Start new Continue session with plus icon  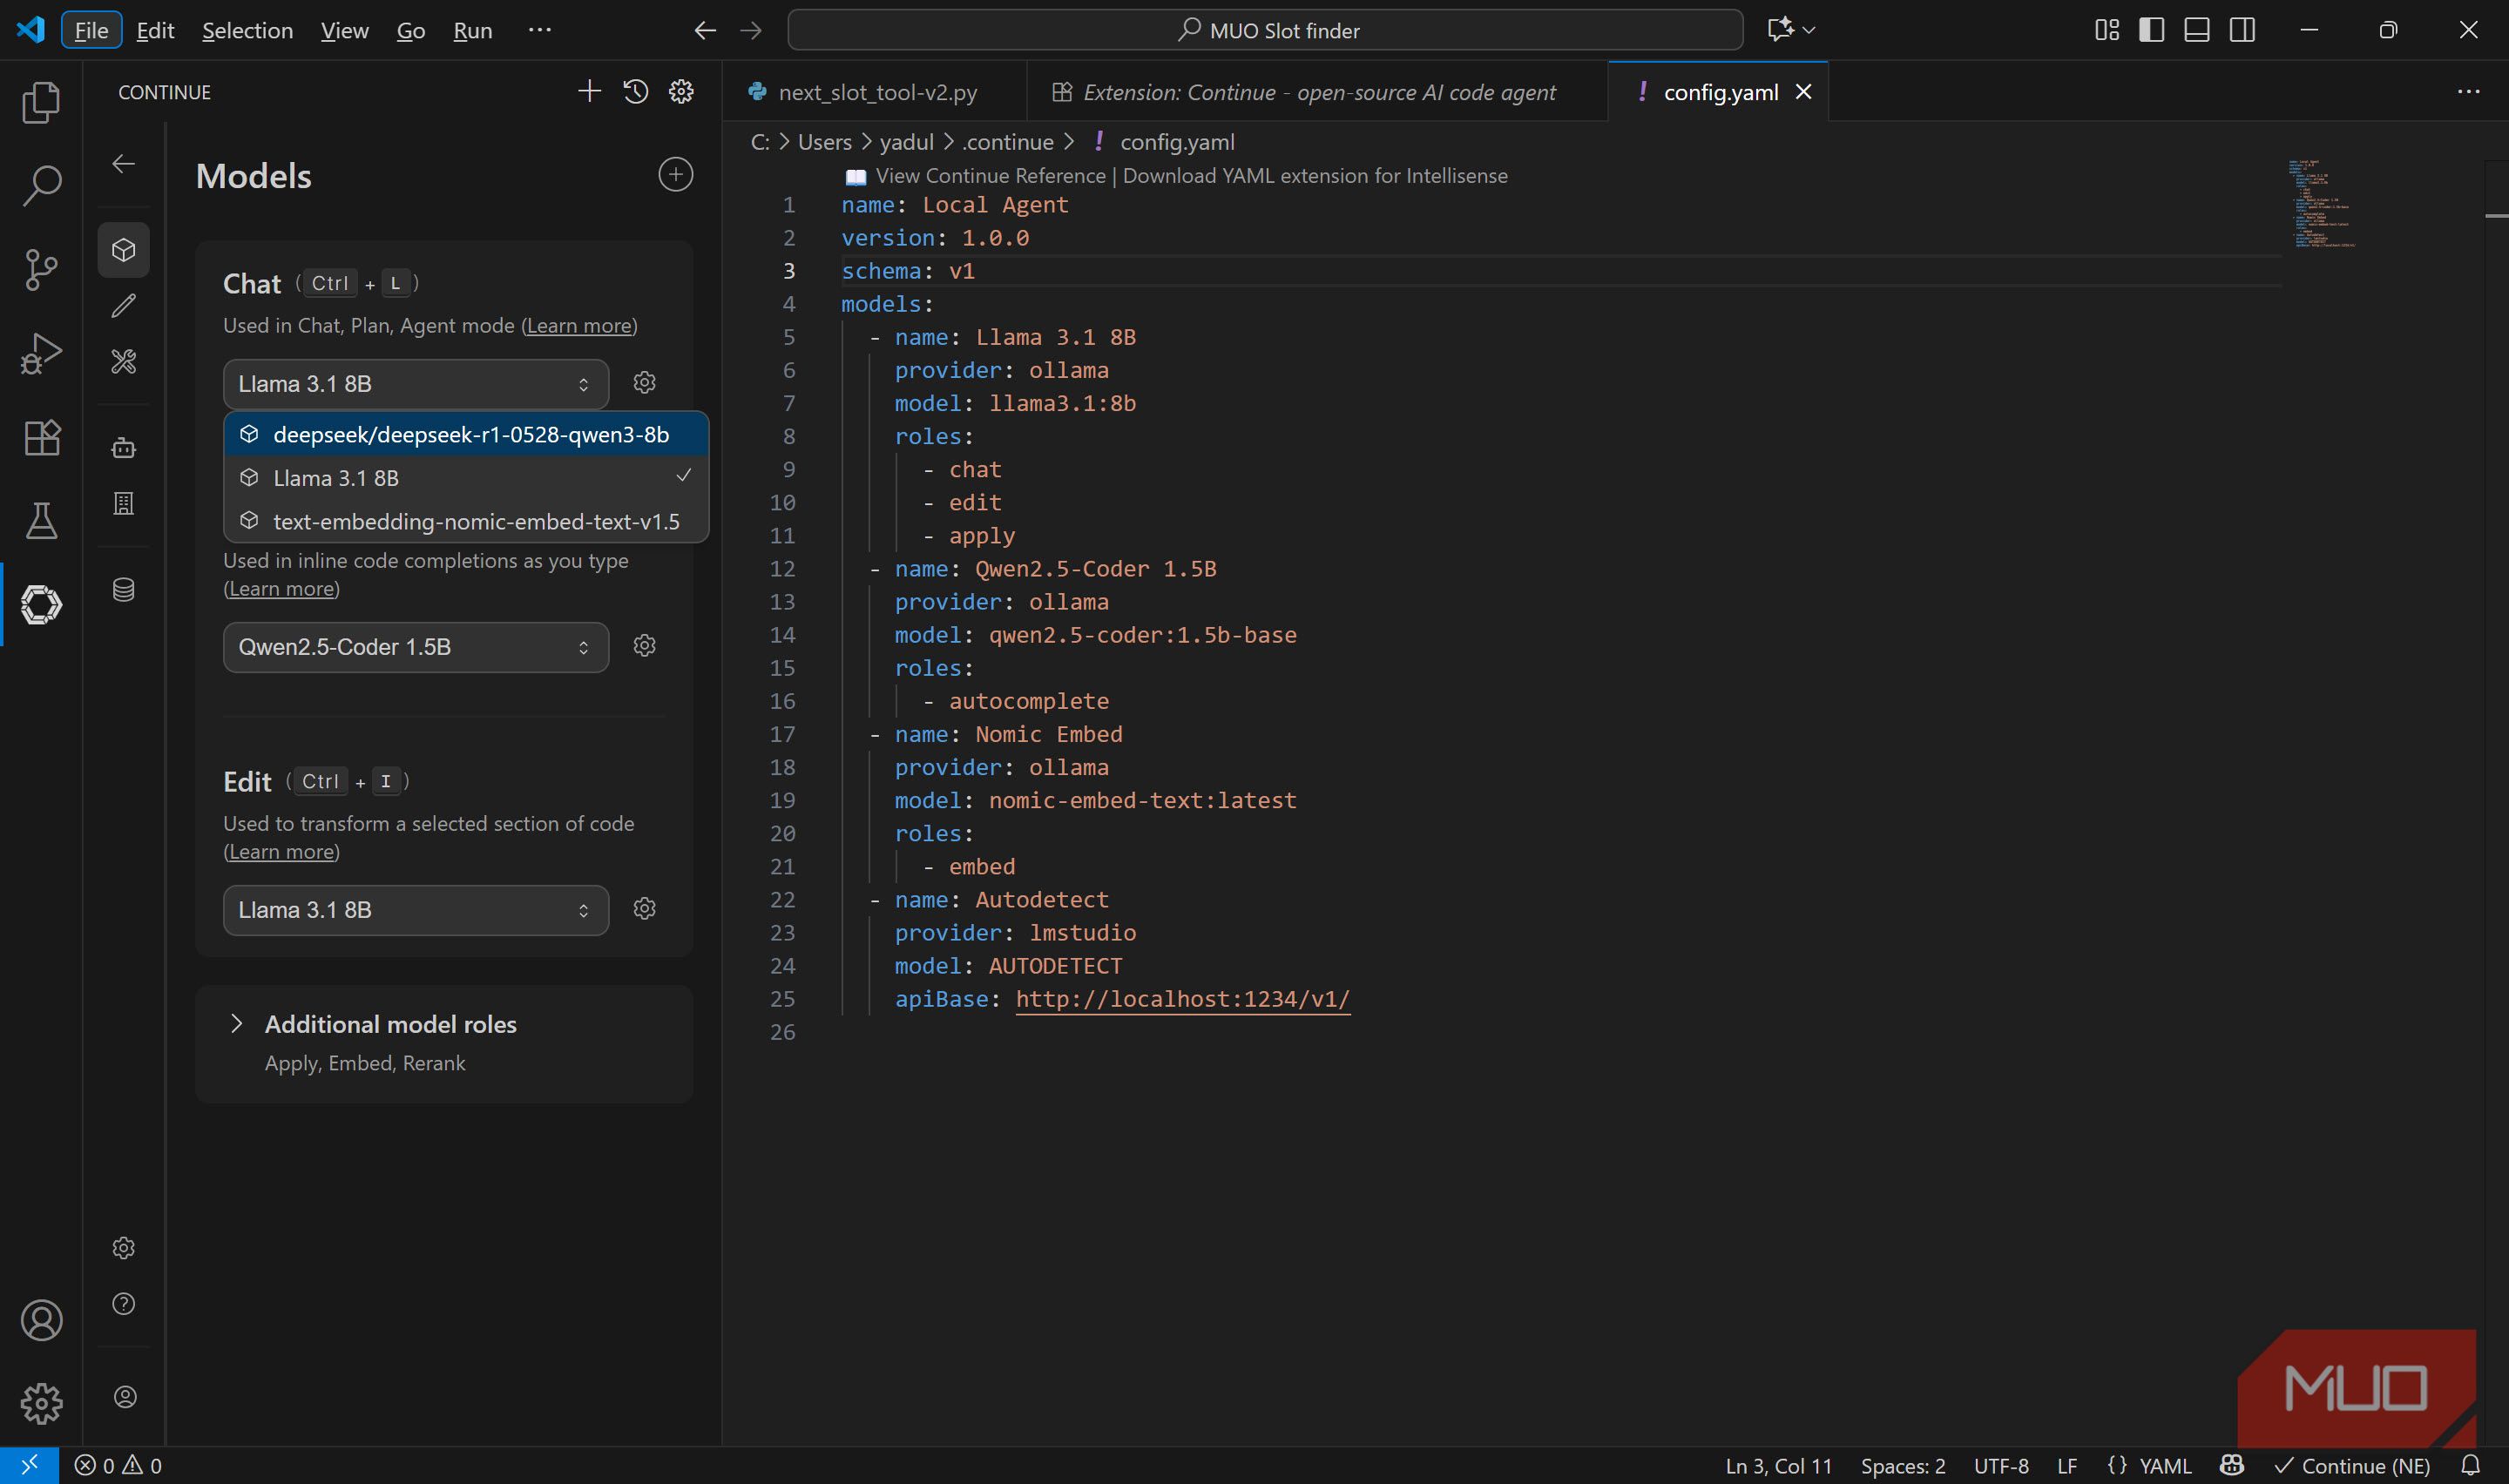click(589, 92)
